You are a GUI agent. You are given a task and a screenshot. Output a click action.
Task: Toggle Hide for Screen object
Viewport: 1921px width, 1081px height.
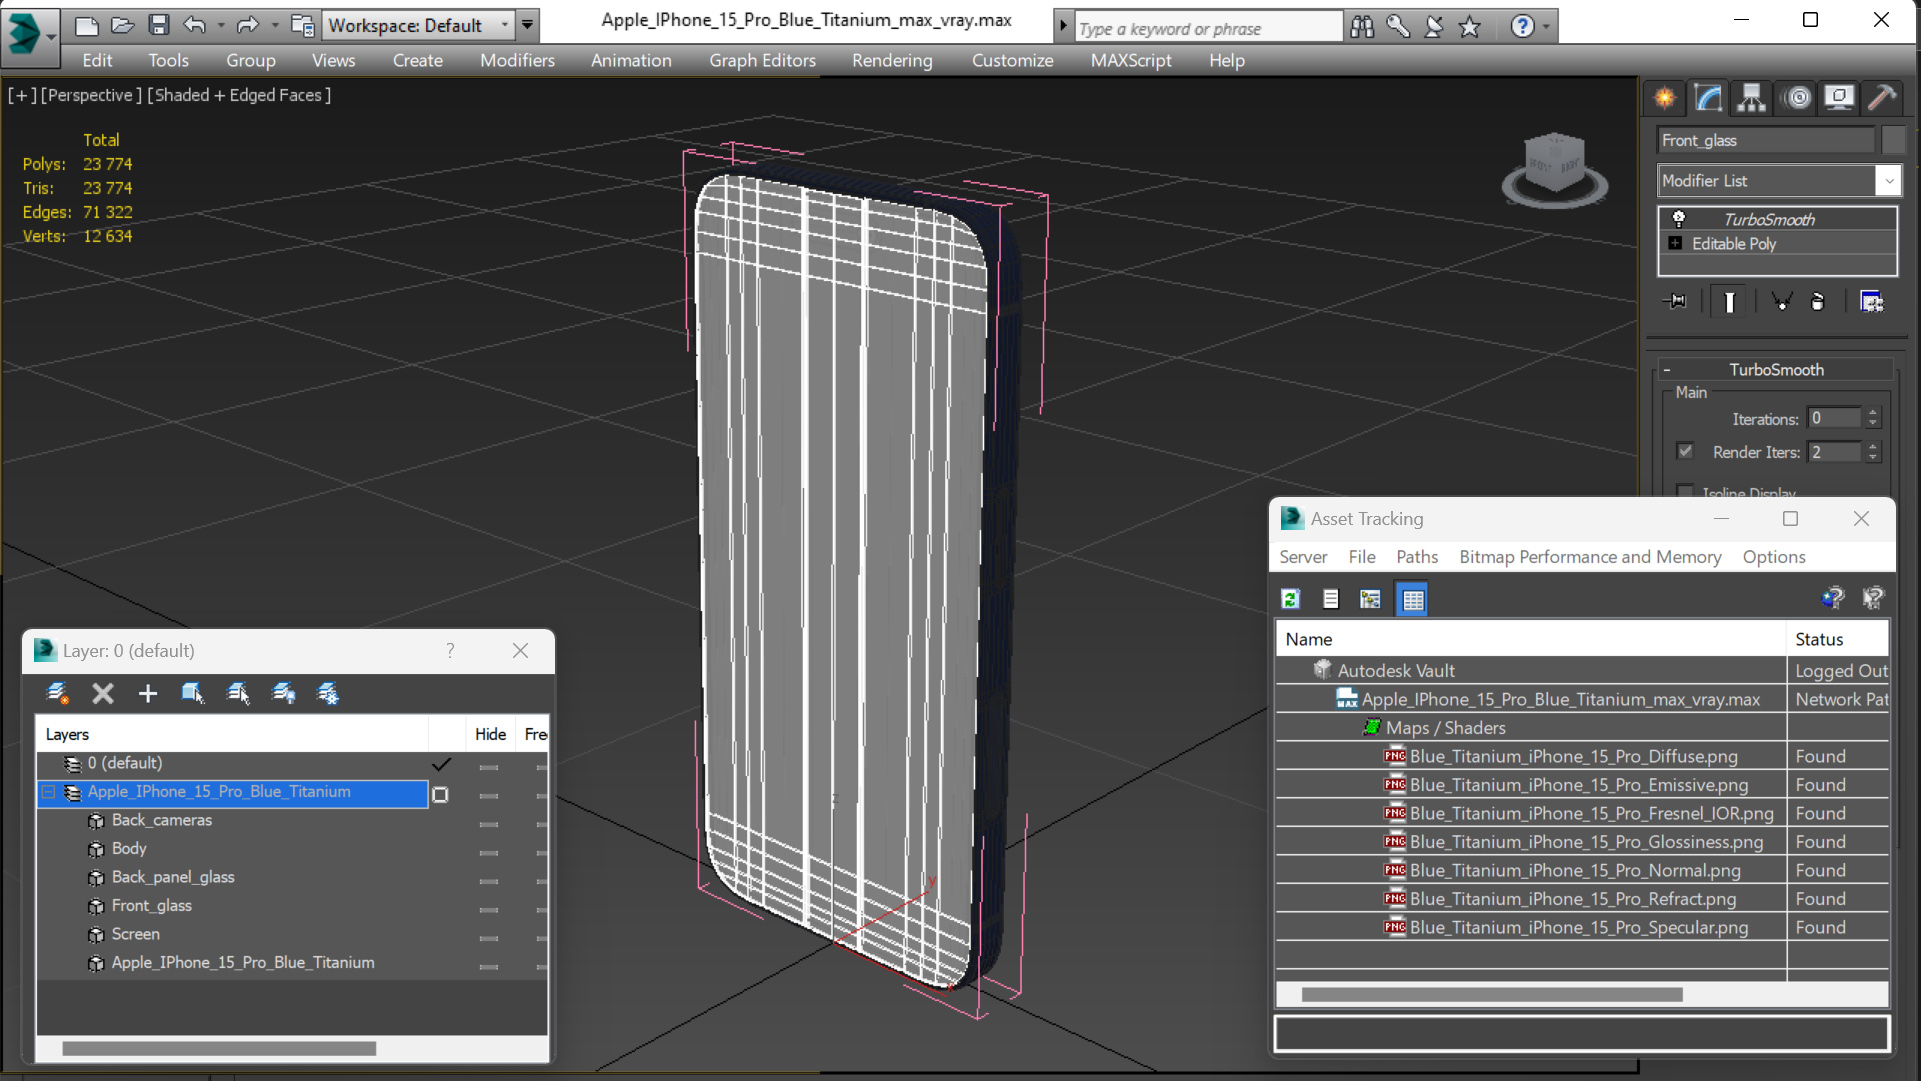point(488,938)
